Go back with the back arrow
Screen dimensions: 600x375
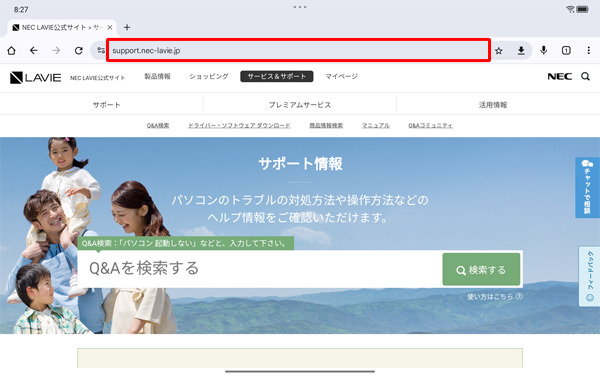pyautogui.click(x=34, y=51)
